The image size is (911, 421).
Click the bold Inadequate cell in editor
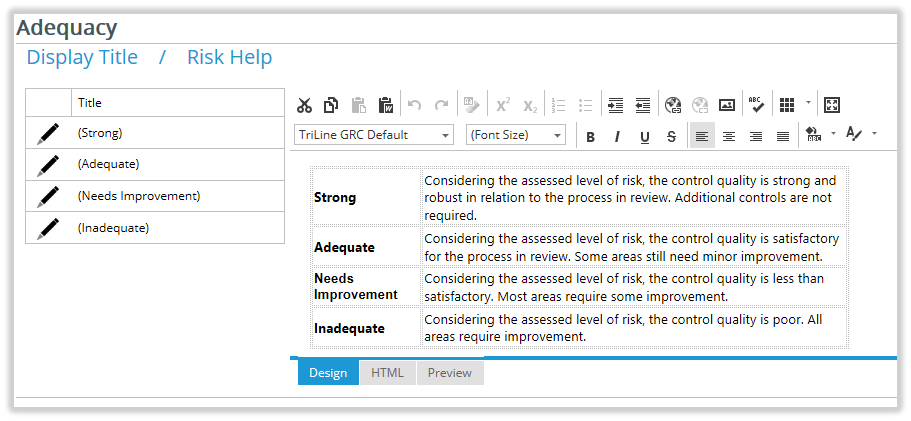[x=365, y=328]
